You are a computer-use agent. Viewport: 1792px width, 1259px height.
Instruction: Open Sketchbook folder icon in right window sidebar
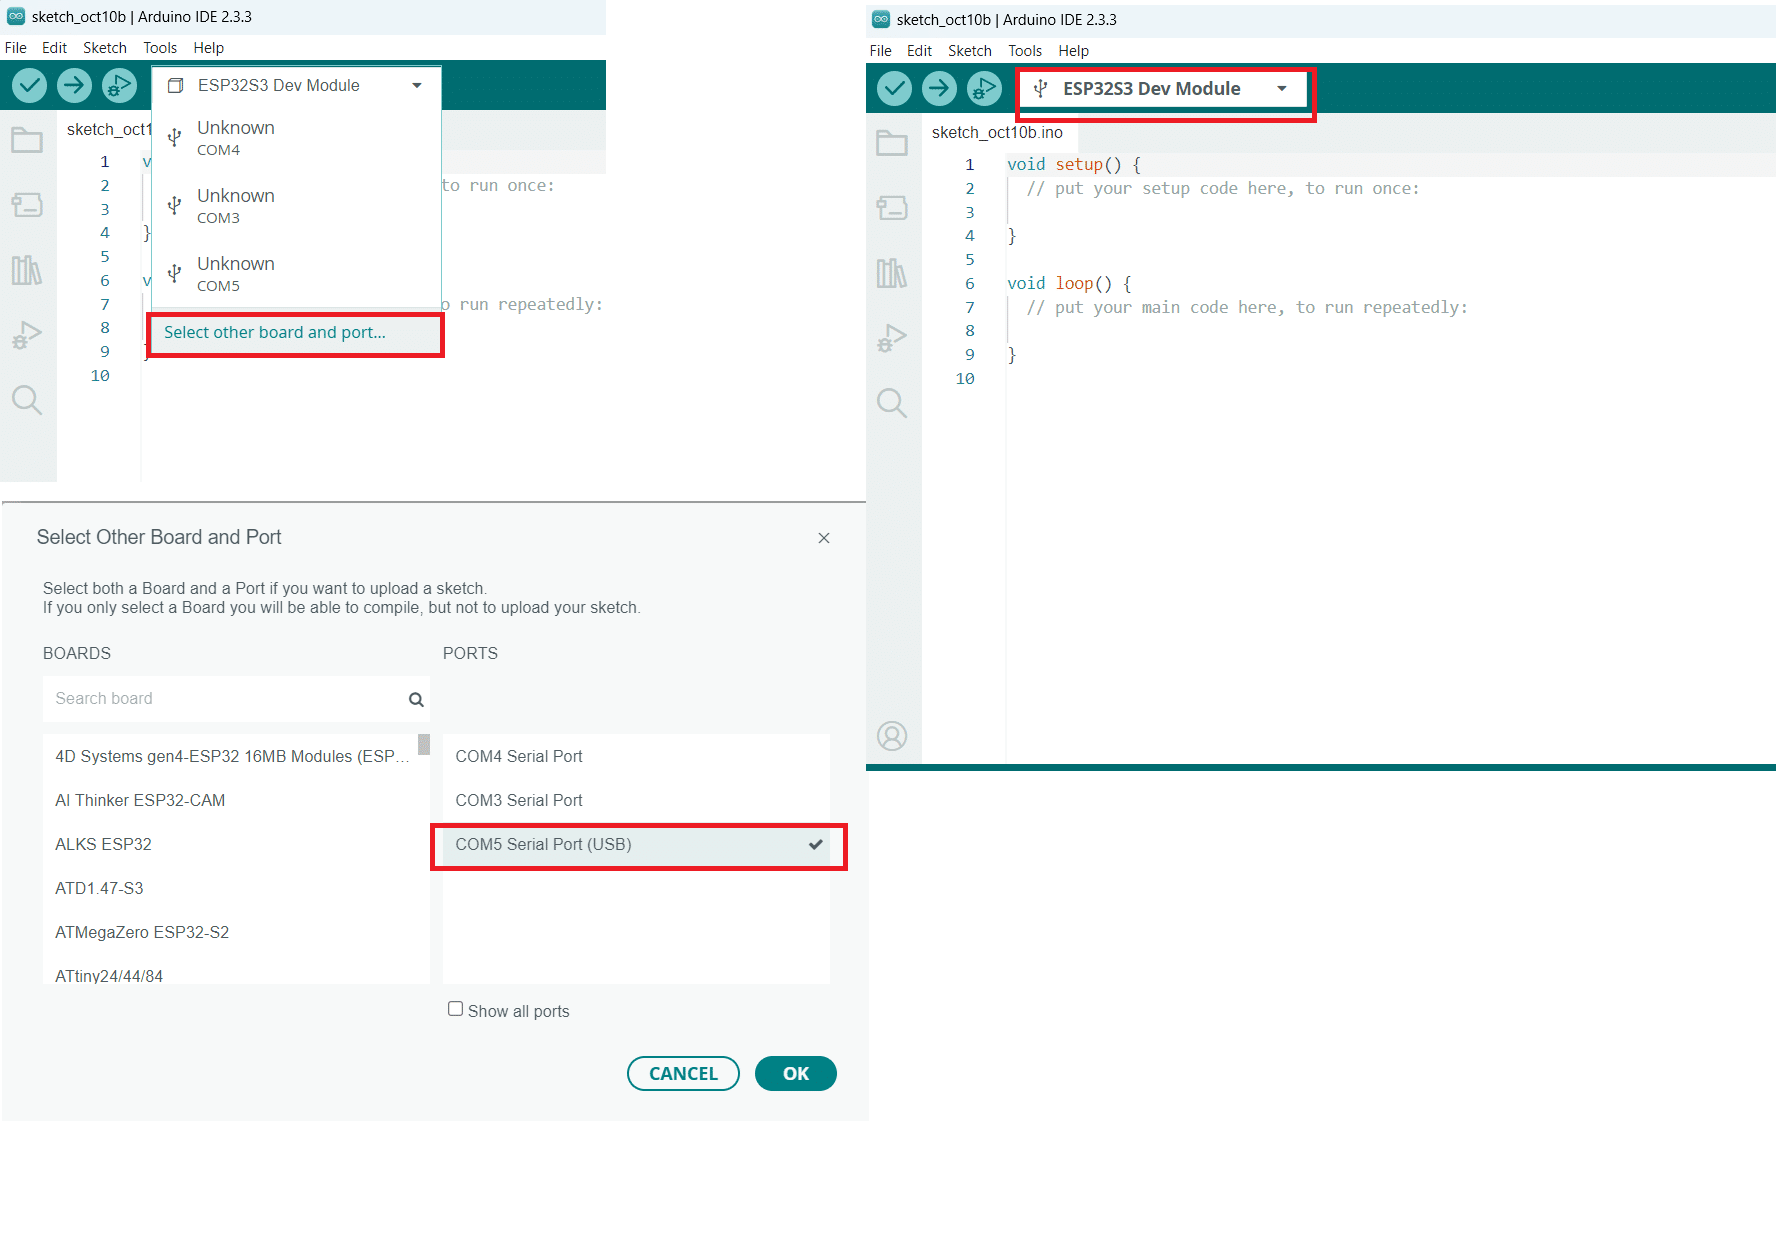[x=892, y=143]
